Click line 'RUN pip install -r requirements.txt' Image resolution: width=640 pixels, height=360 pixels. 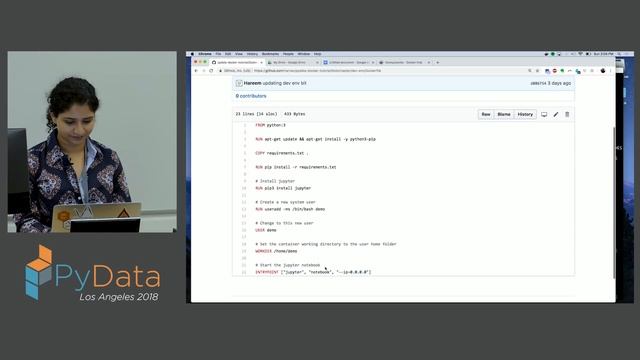pyautogui.click(x=296, y=167)
